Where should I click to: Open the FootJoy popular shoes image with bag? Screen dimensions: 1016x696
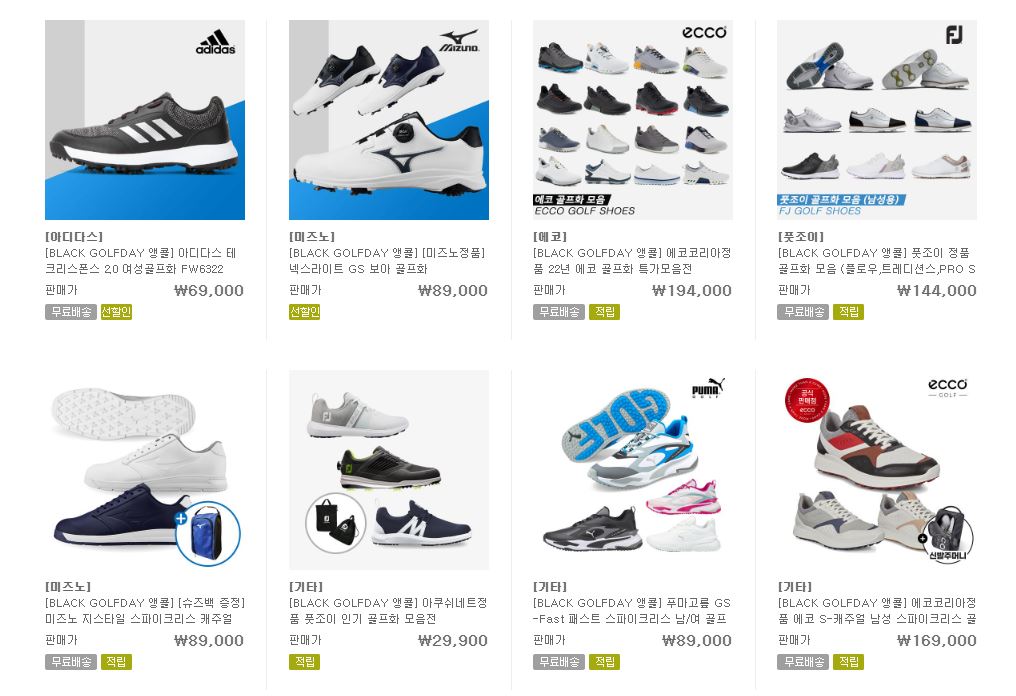click(x=389, y=470)
